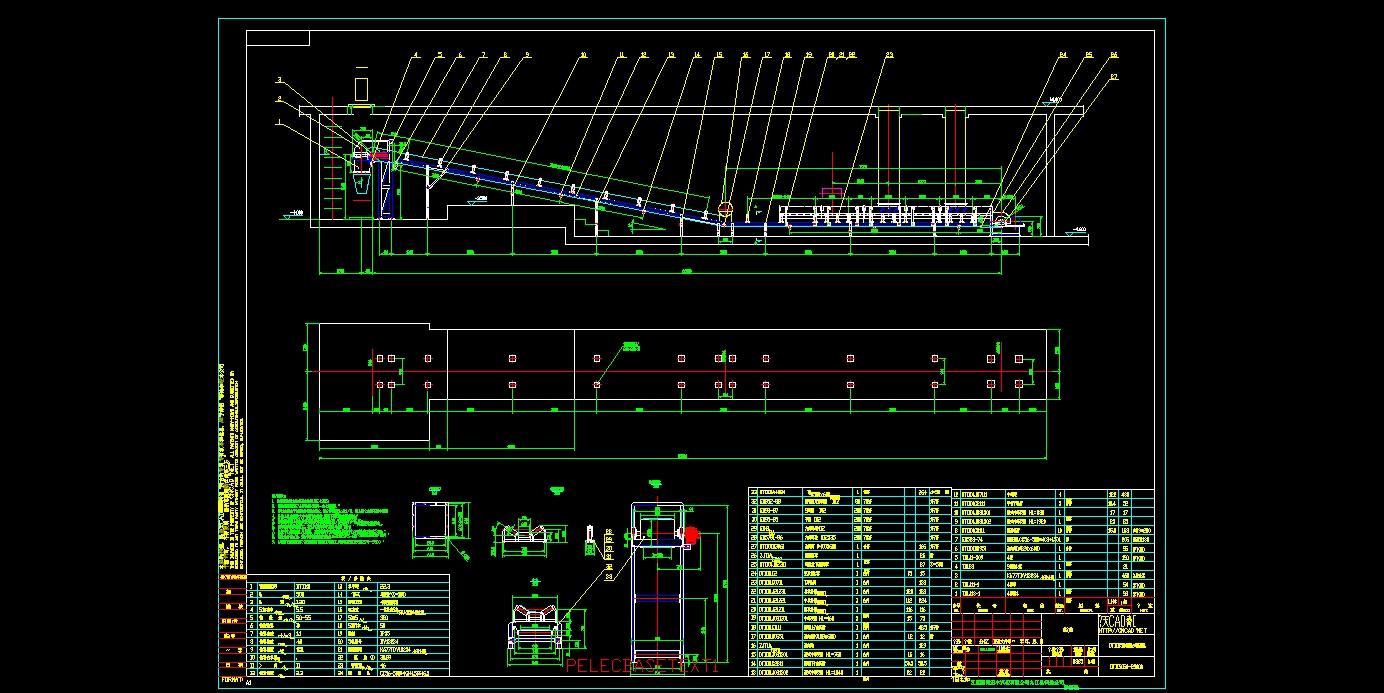Select the green technical notes text block
This screenshot has height=693, width=1384.
[x=328, y=518]
